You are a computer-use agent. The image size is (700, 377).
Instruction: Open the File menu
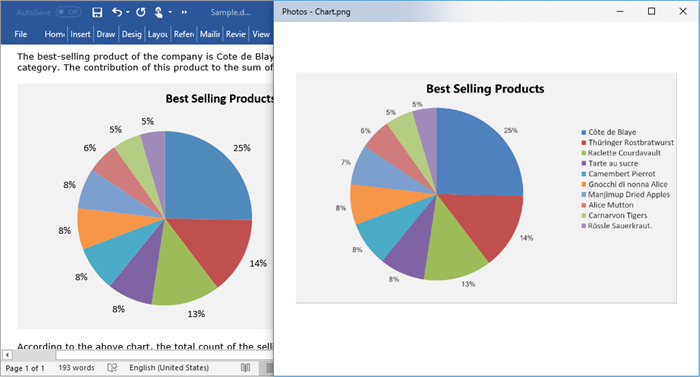tap(21, 34)
